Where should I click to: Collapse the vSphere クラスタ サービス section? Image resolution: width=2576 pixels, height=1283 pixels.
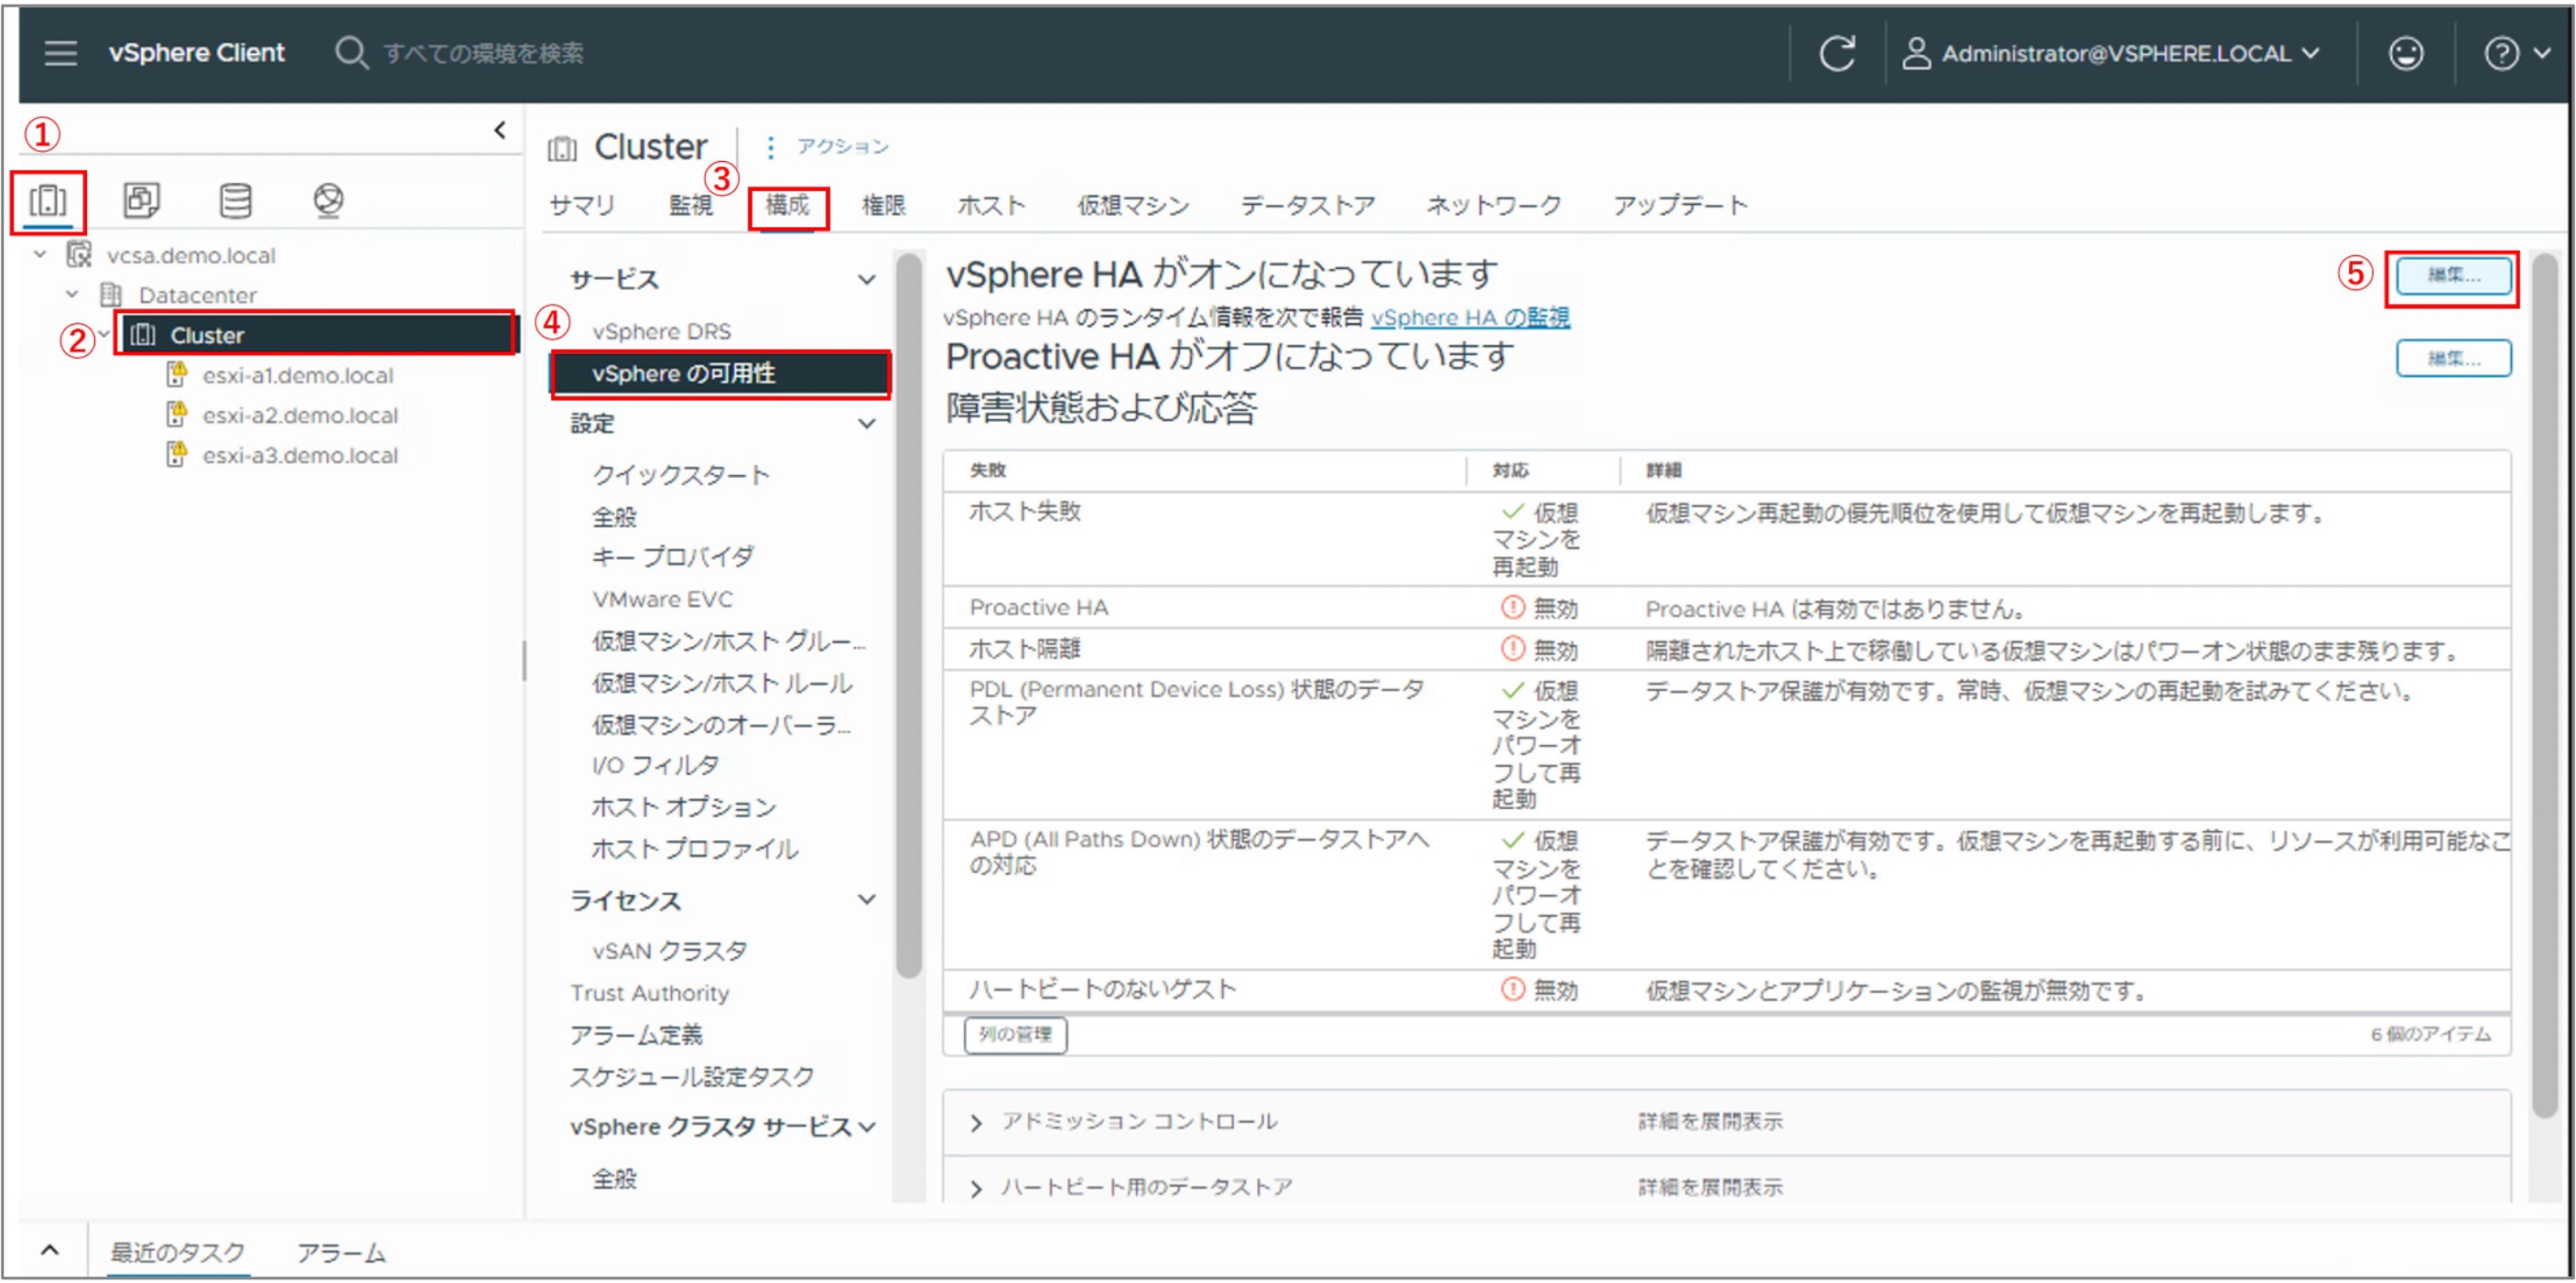(x=867, y=1127)
